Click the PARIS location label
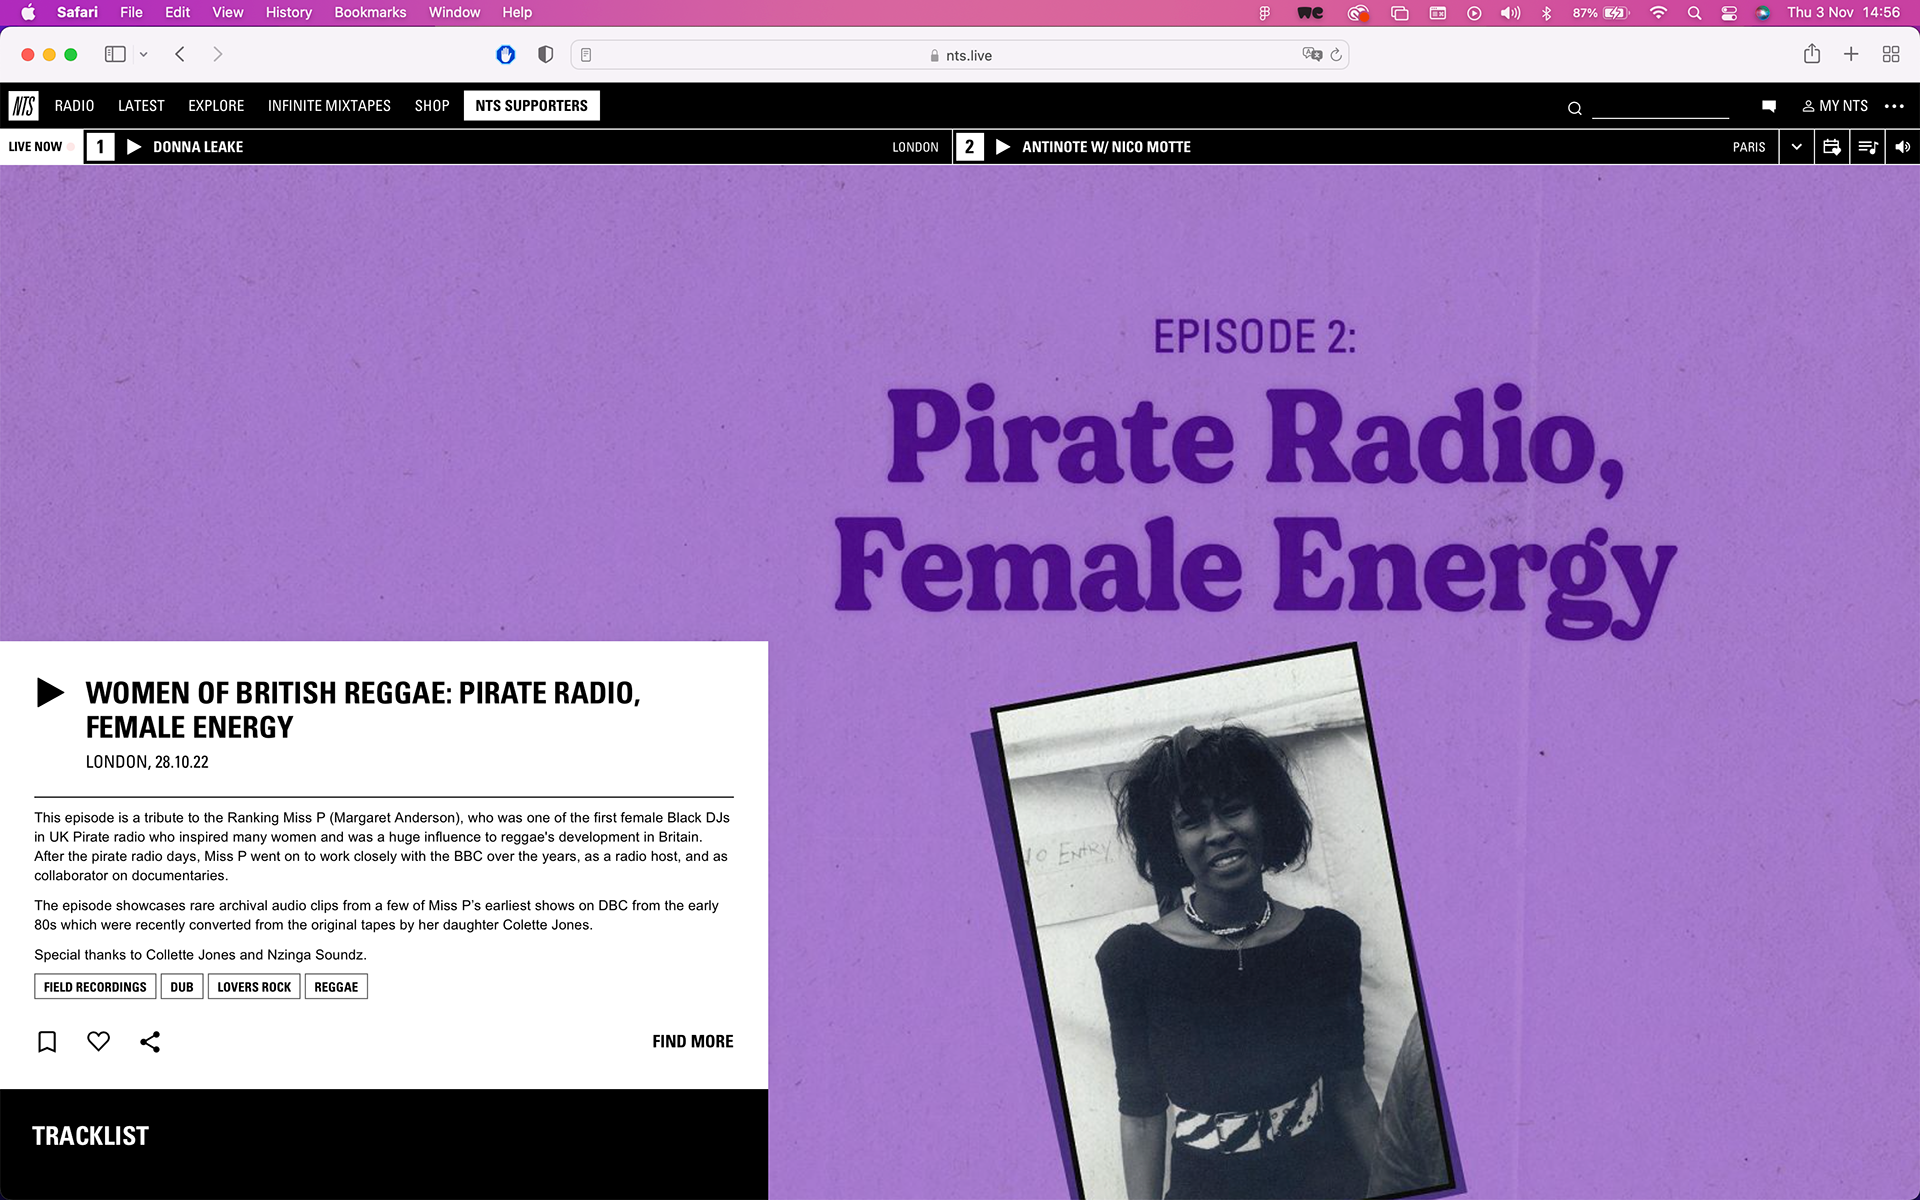This screenshot has height=1200, width=1920. (1749, 147)
